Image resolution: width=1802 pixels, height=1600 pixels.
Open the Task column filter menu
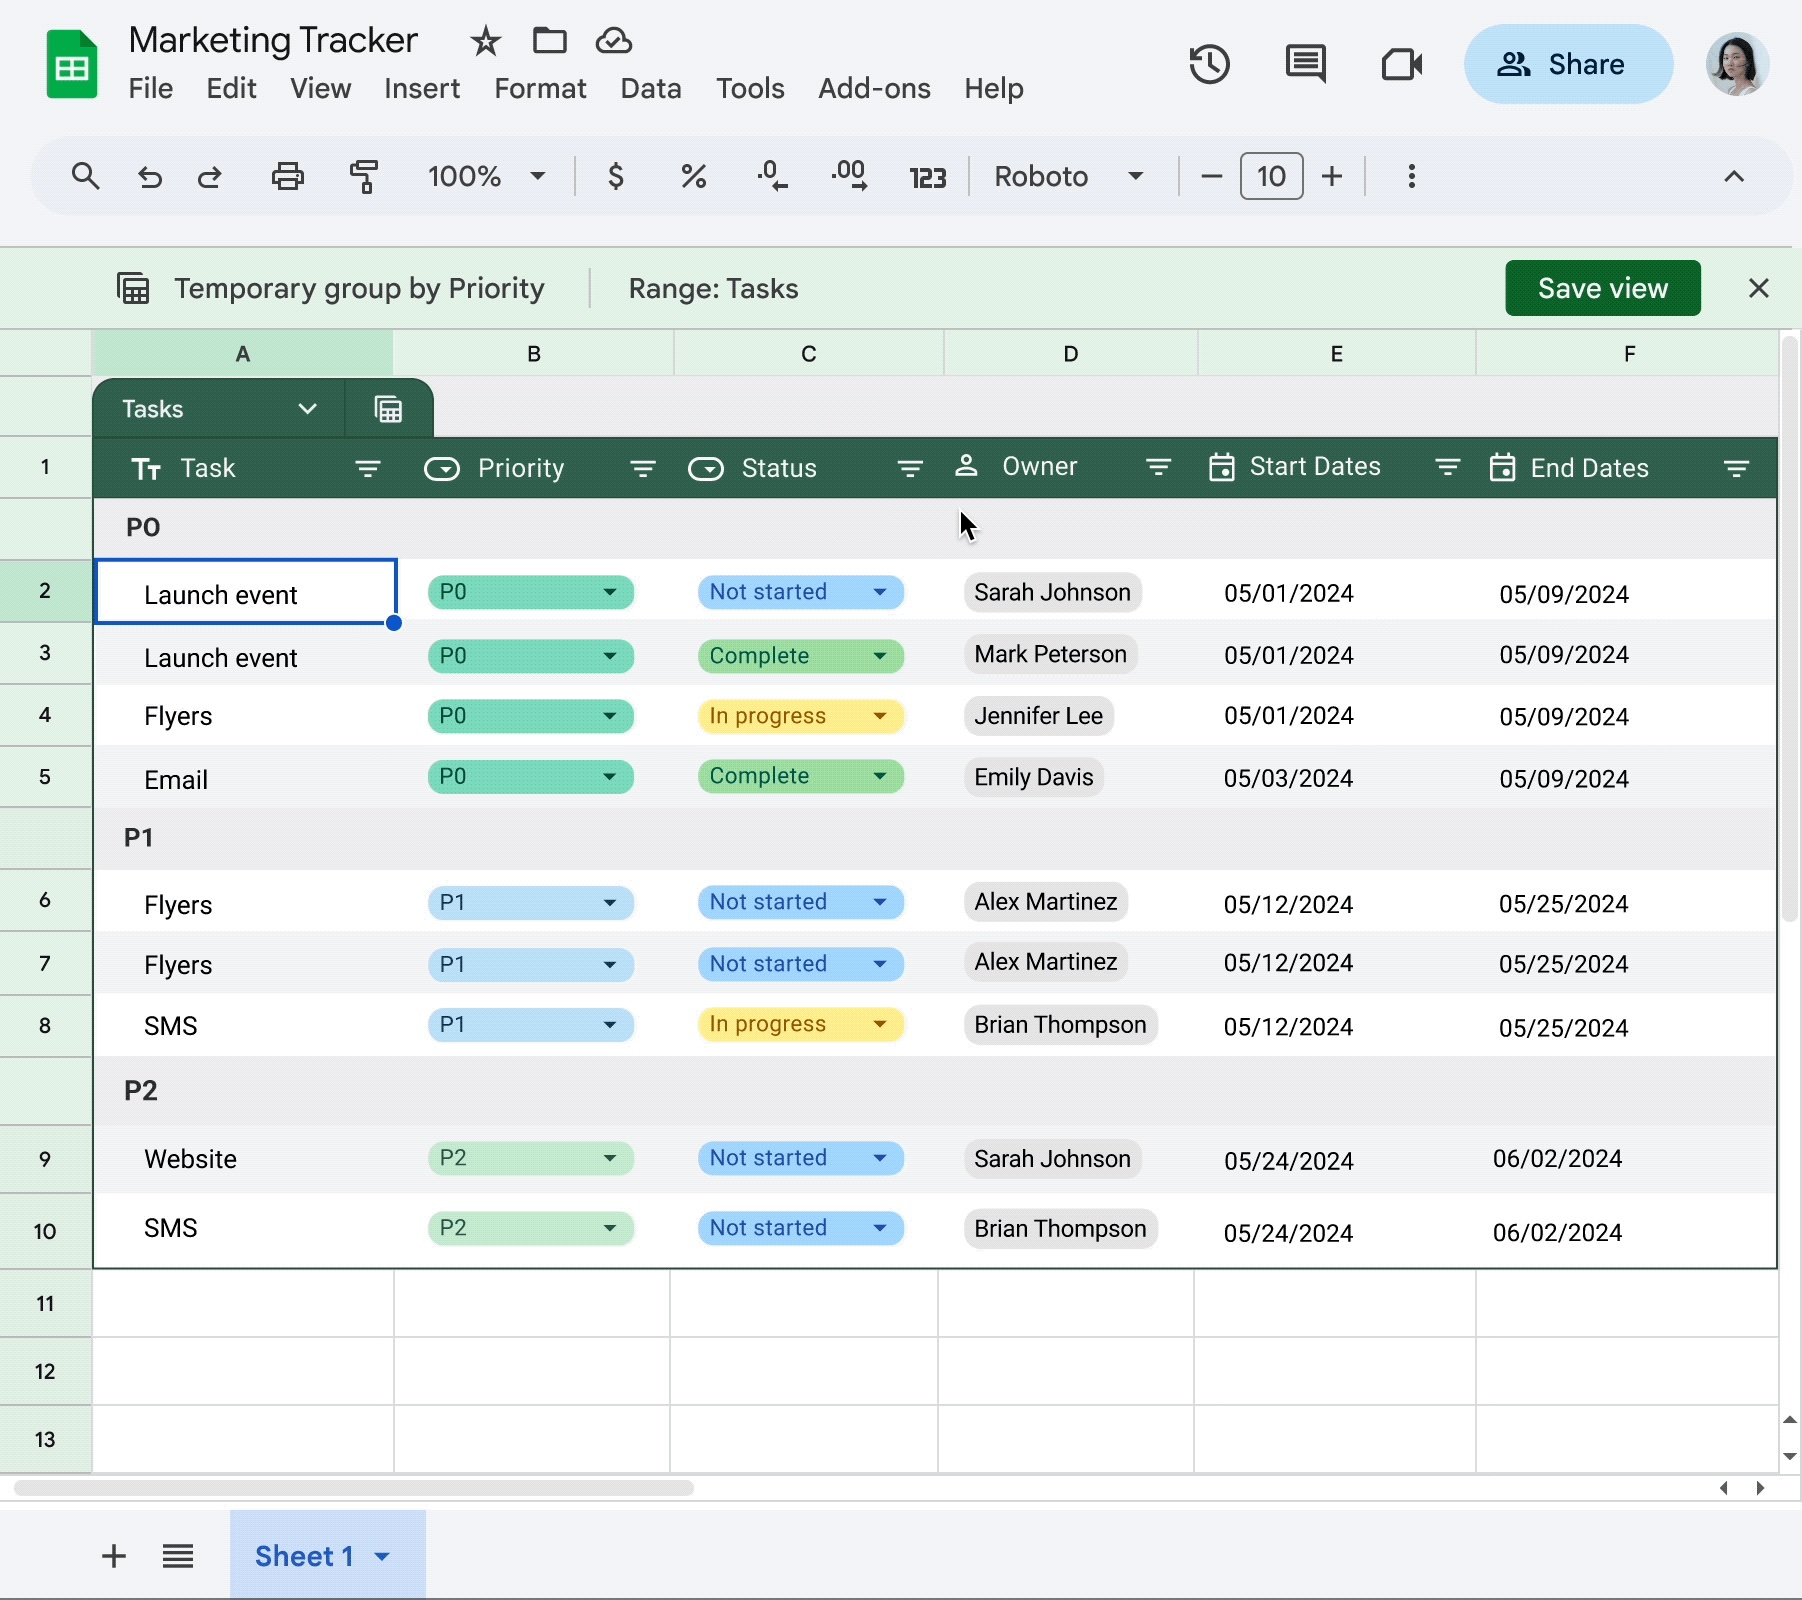coord(367,468)
